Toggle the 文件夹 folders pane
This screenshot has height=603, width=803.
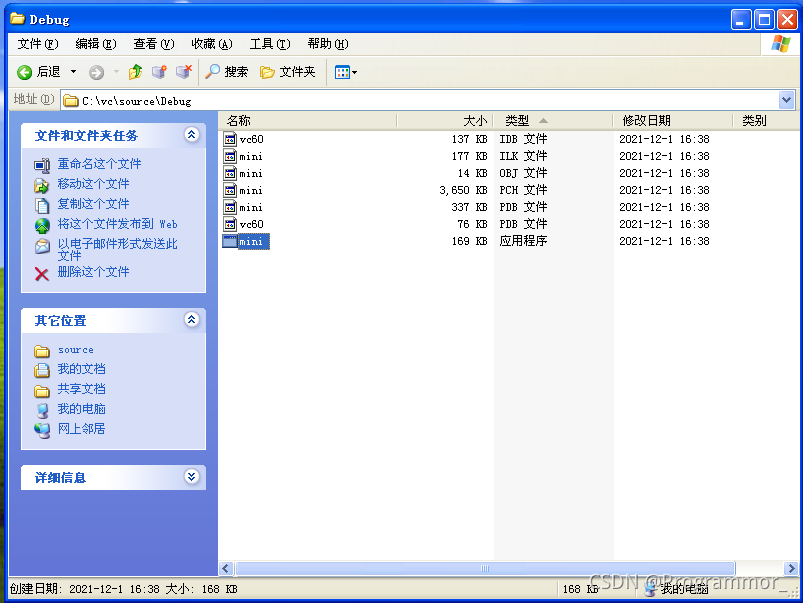287,72
